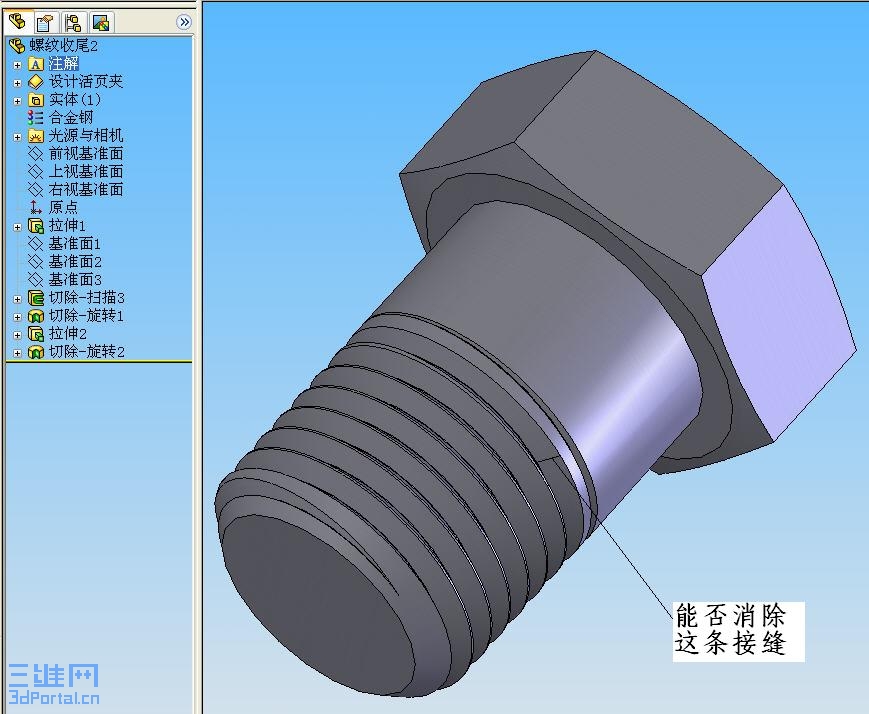Image resolution: width=869 pixels, height=714 pixels.
Task: Expand the 注解 annotations node
Action: coord(17,65)
